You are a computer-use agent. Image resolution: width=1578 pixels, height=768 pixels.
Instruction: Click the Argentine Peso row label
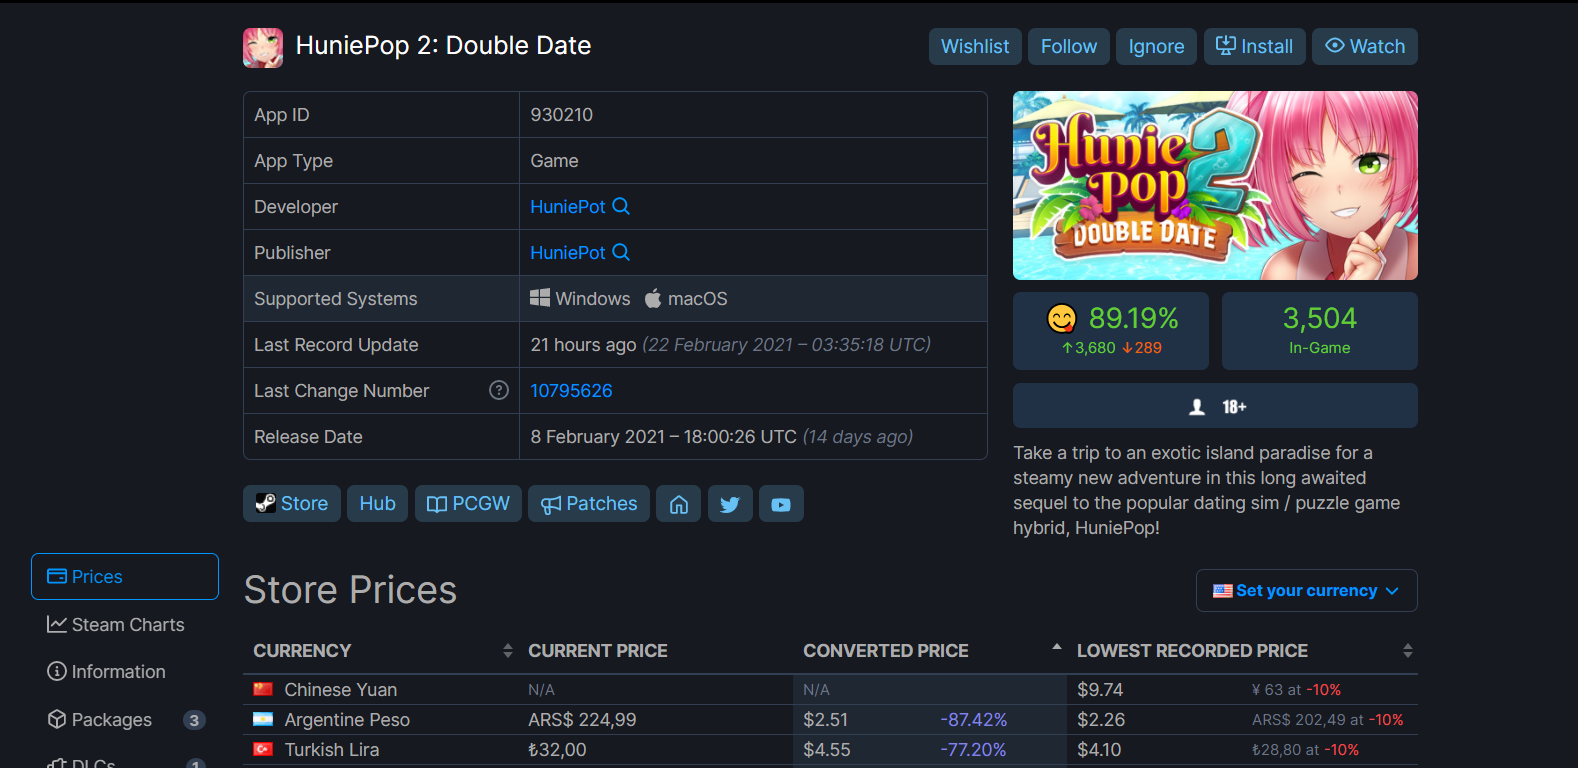pos(347,720)
